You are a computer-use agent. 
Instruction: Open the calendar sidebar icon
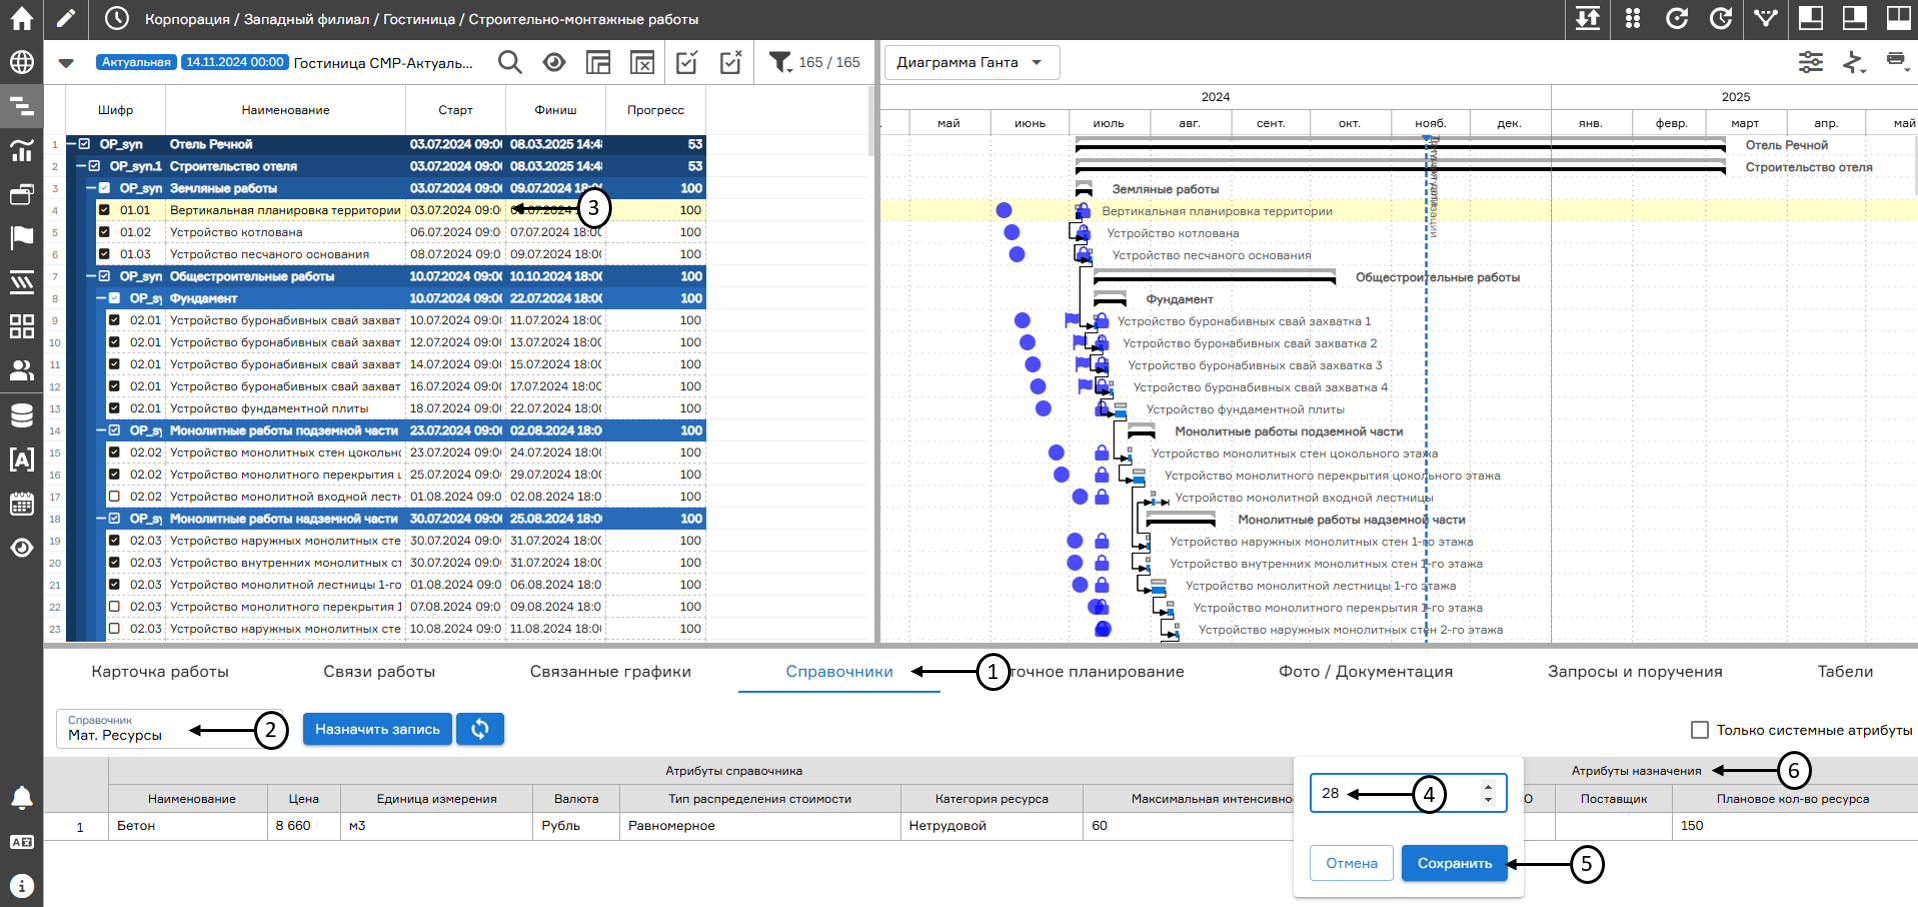click(21, 503)
